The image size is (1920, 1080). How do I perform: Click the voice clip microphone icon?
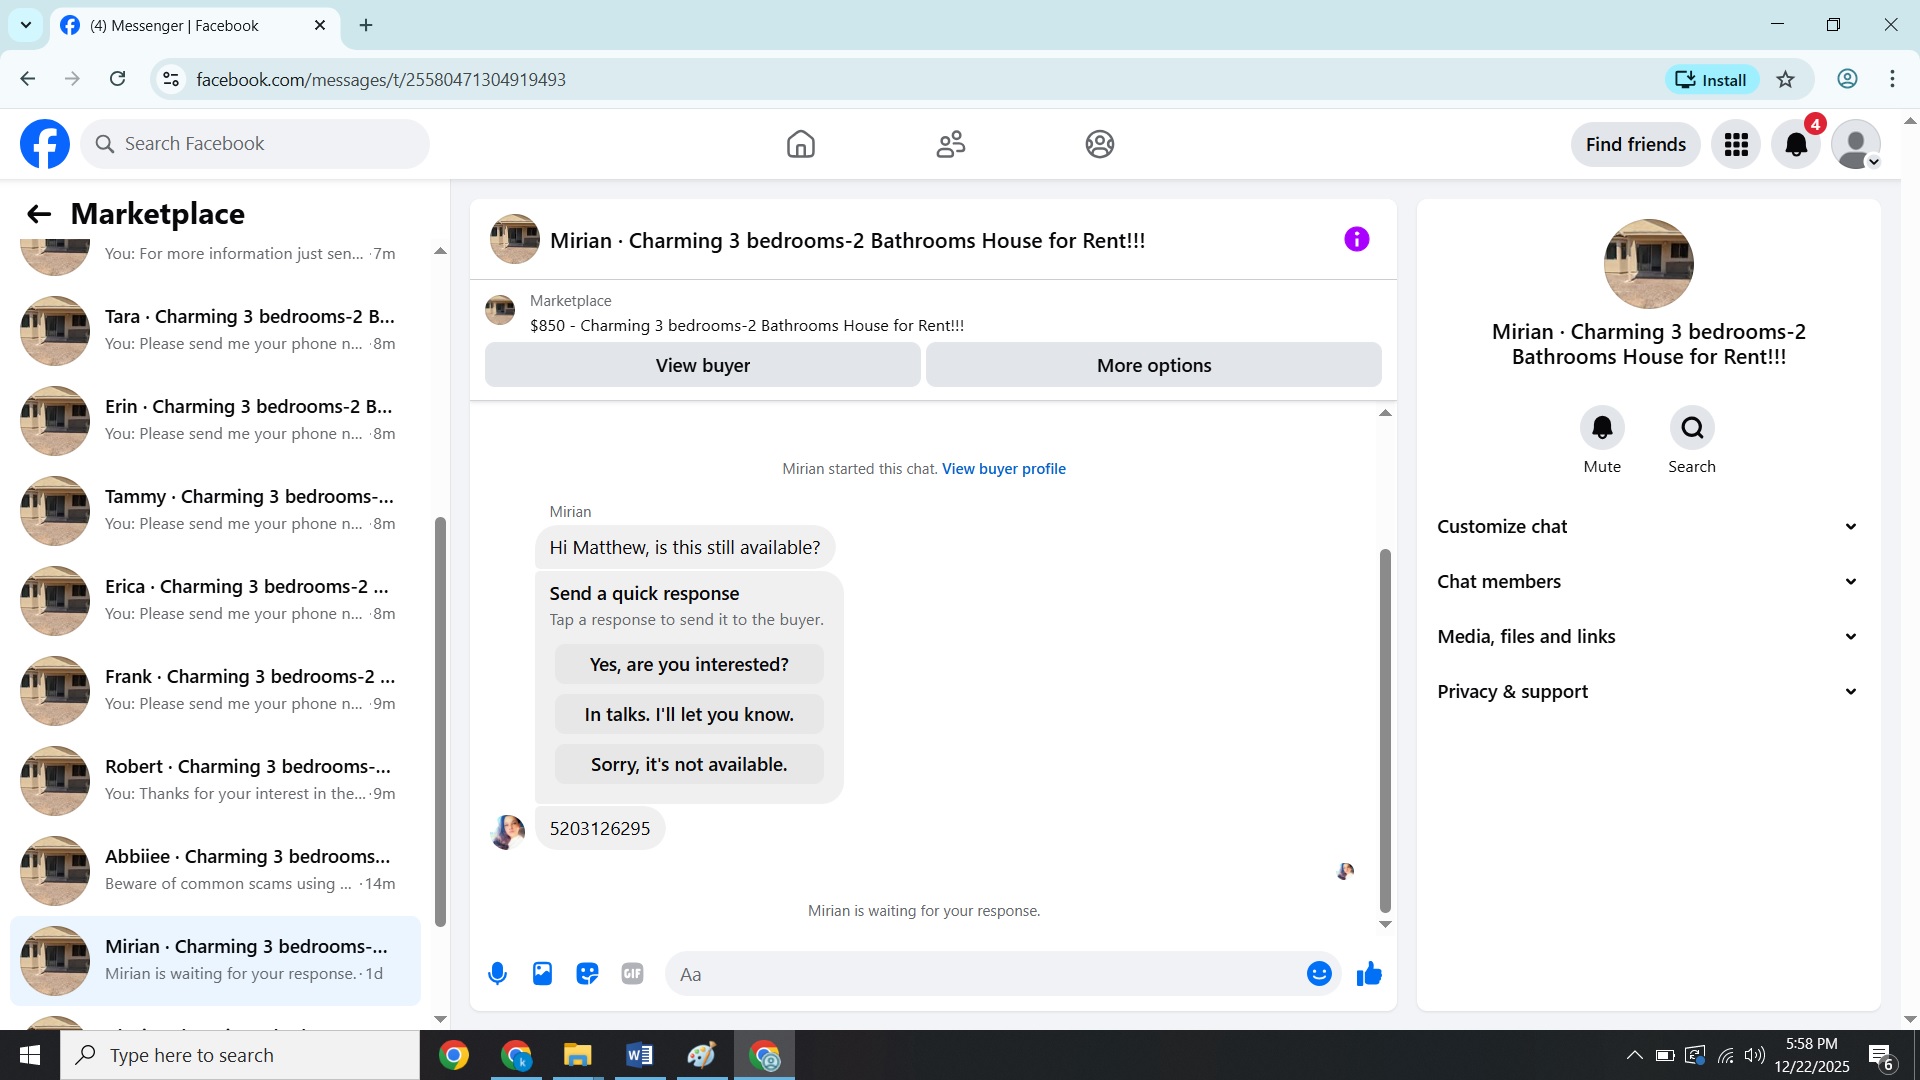coord(497,973)
